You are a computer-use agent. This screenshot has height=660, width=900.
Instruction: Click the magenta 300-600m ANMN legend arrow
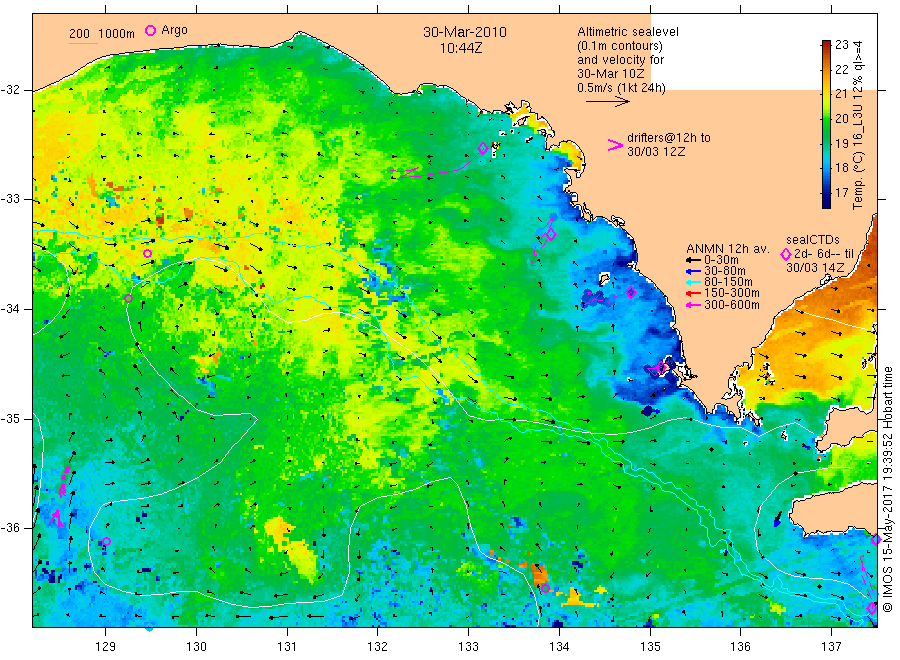coord(693,305)
